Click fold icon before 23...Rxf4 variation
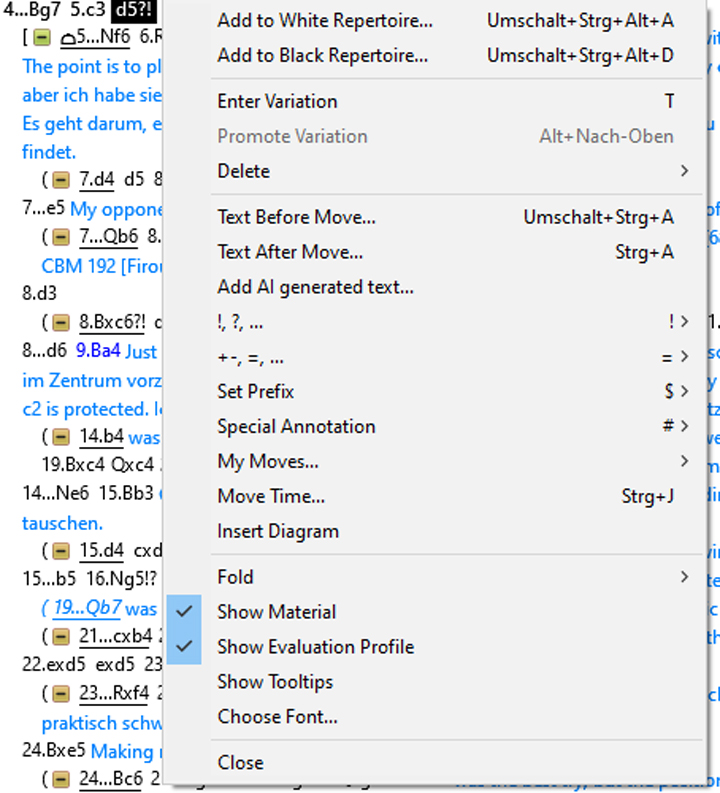Viewport: 720px width, 793px height. [x=61, y=693]
